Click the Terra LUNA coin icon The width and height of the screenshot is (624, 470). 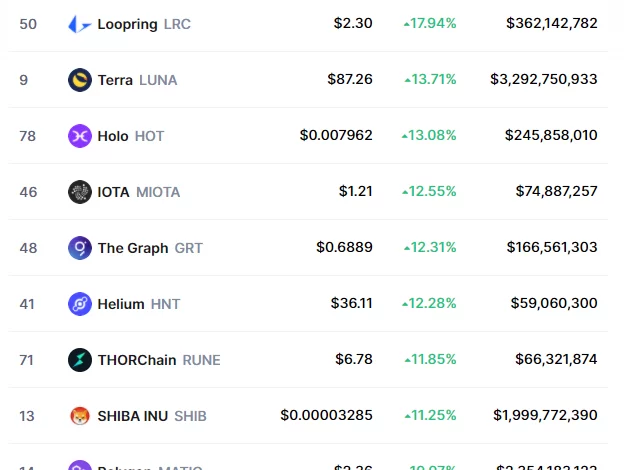coord(79,79)
